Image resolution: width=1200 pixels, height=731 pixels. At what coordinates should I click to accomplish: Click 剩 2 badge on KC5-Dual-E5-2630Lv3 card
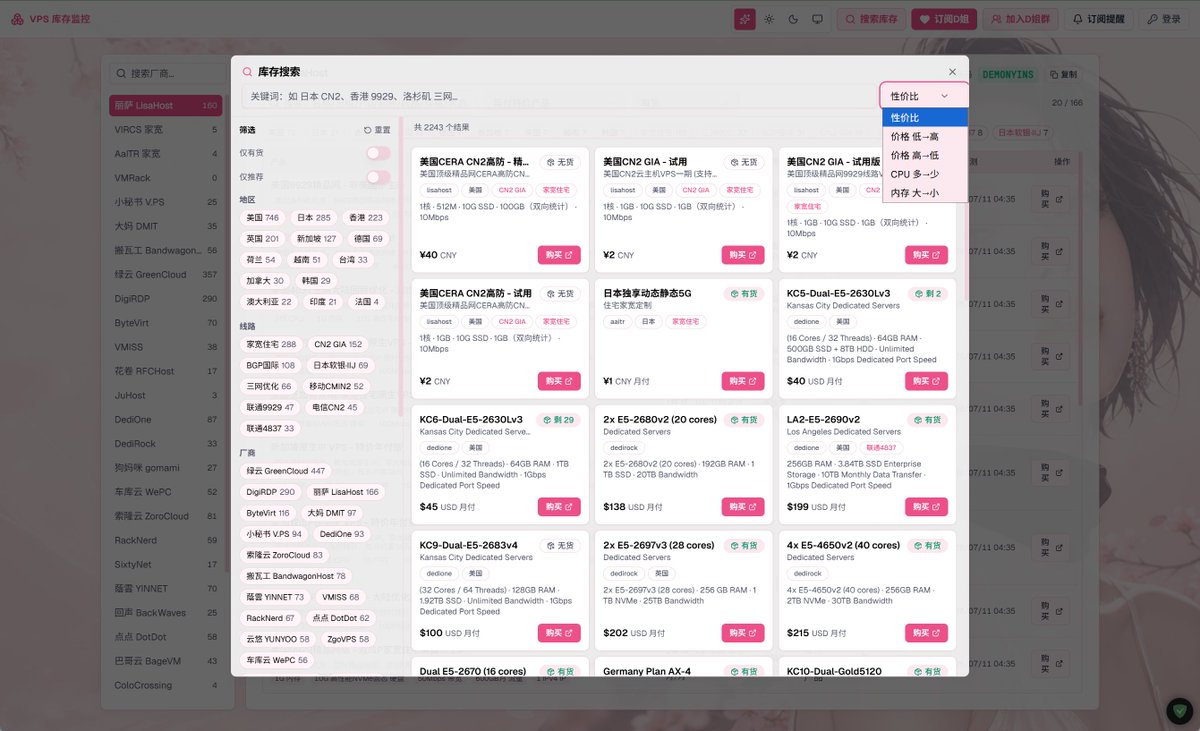pos(928,294)
